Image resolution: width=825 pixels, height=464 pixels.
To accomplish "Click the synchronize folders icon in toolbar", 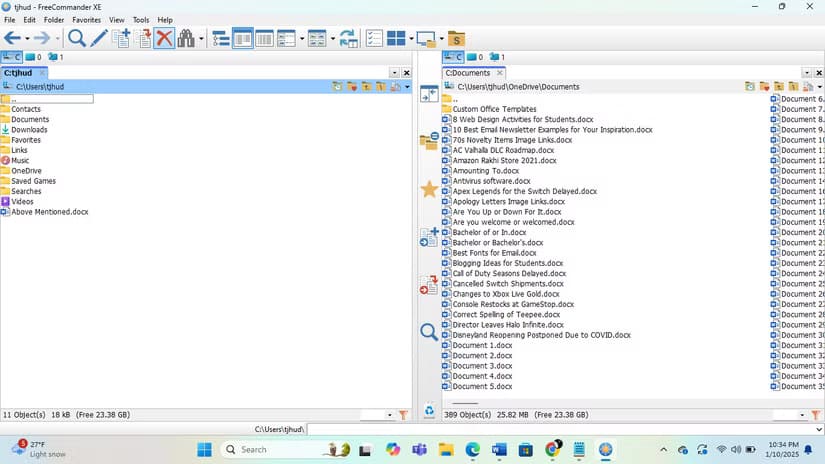I will 348,39.
